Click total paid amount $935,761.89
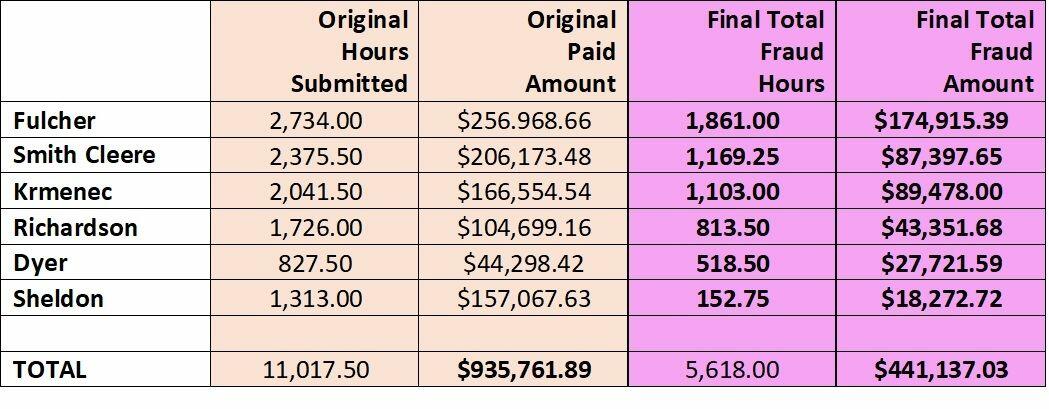This screenshot has height=409, width=1049. tap(523, 370)
